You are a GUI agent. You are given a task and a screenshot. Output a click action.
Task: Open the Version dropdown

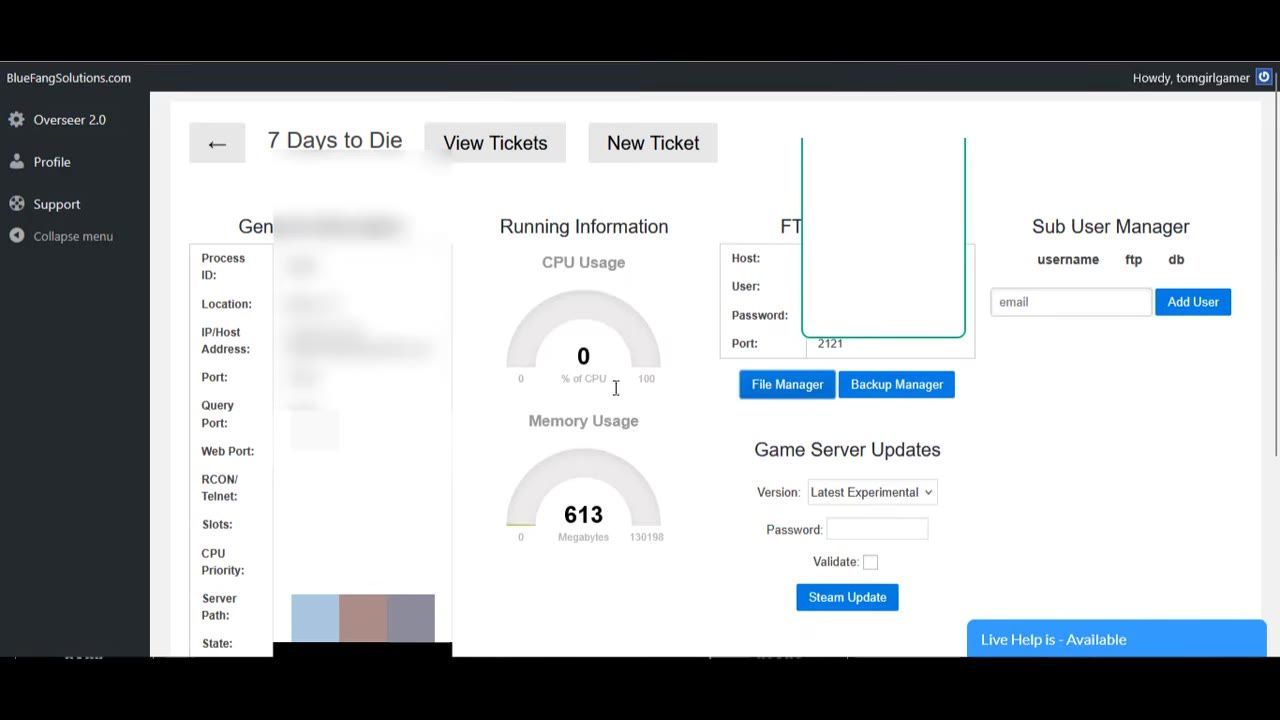point(872,492)
